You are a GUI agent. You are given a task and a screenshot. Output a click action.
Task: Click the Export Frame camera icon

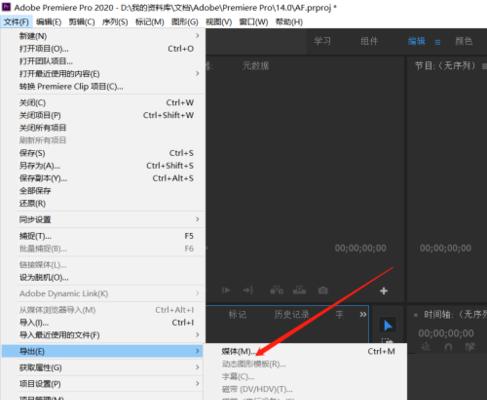323,290
